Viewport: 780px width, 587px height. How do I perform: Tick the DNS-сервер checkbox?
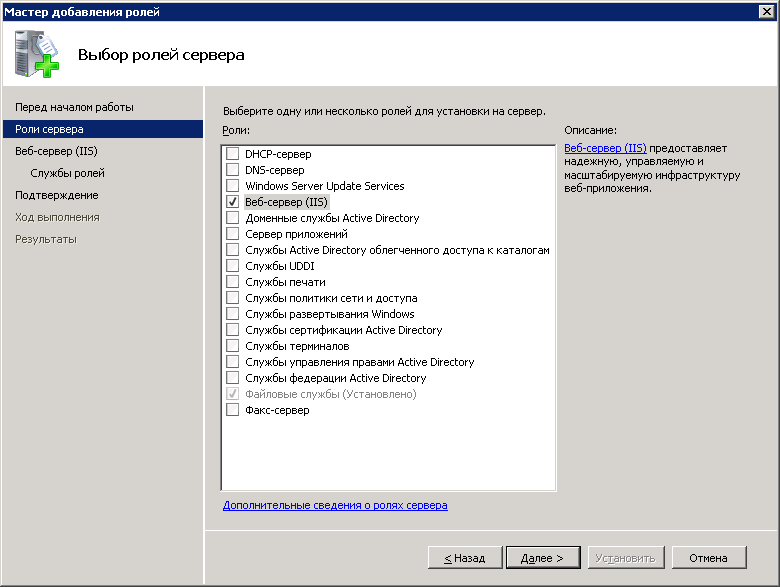pos(232,170)
